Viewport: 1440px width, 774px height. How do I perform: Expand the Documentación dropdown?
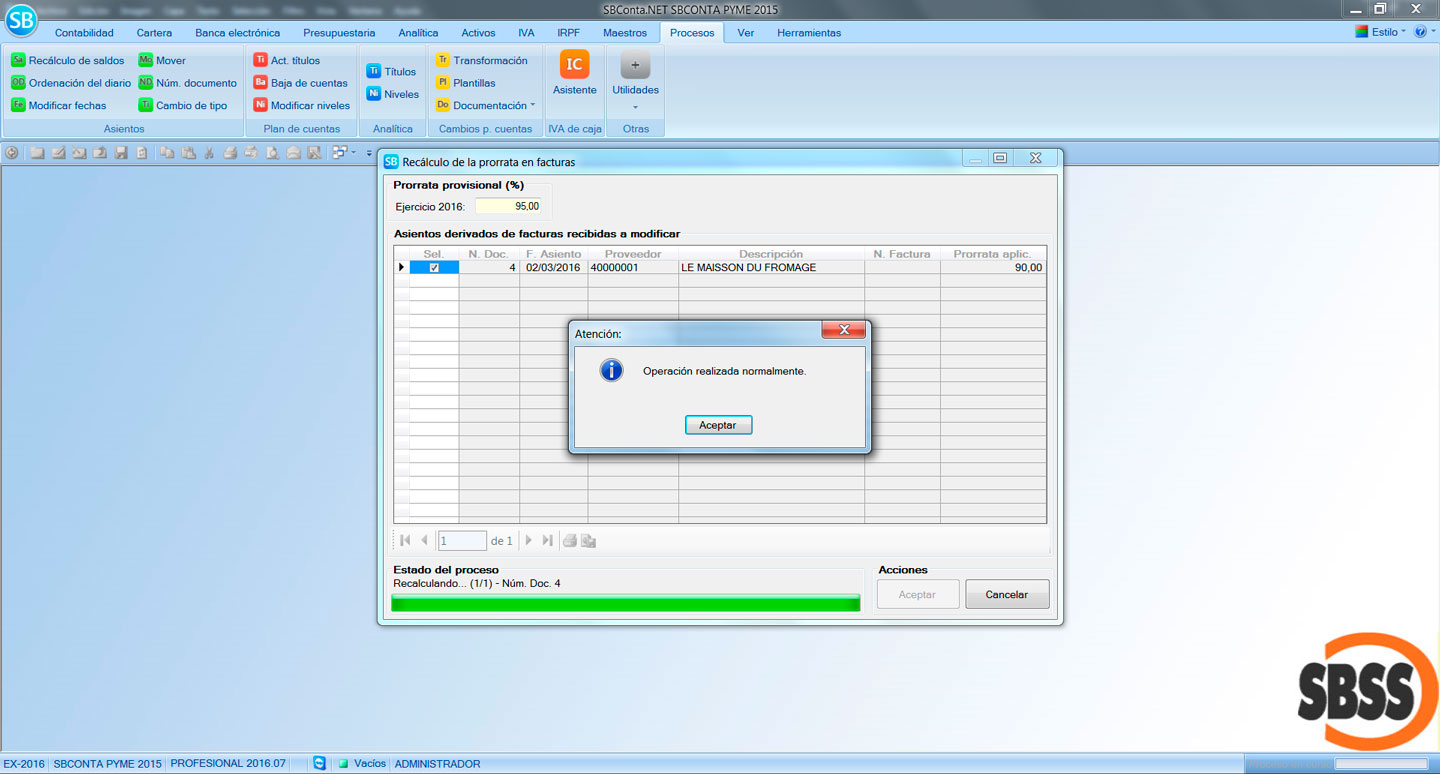pyautogui.click(x=532, y=105)
